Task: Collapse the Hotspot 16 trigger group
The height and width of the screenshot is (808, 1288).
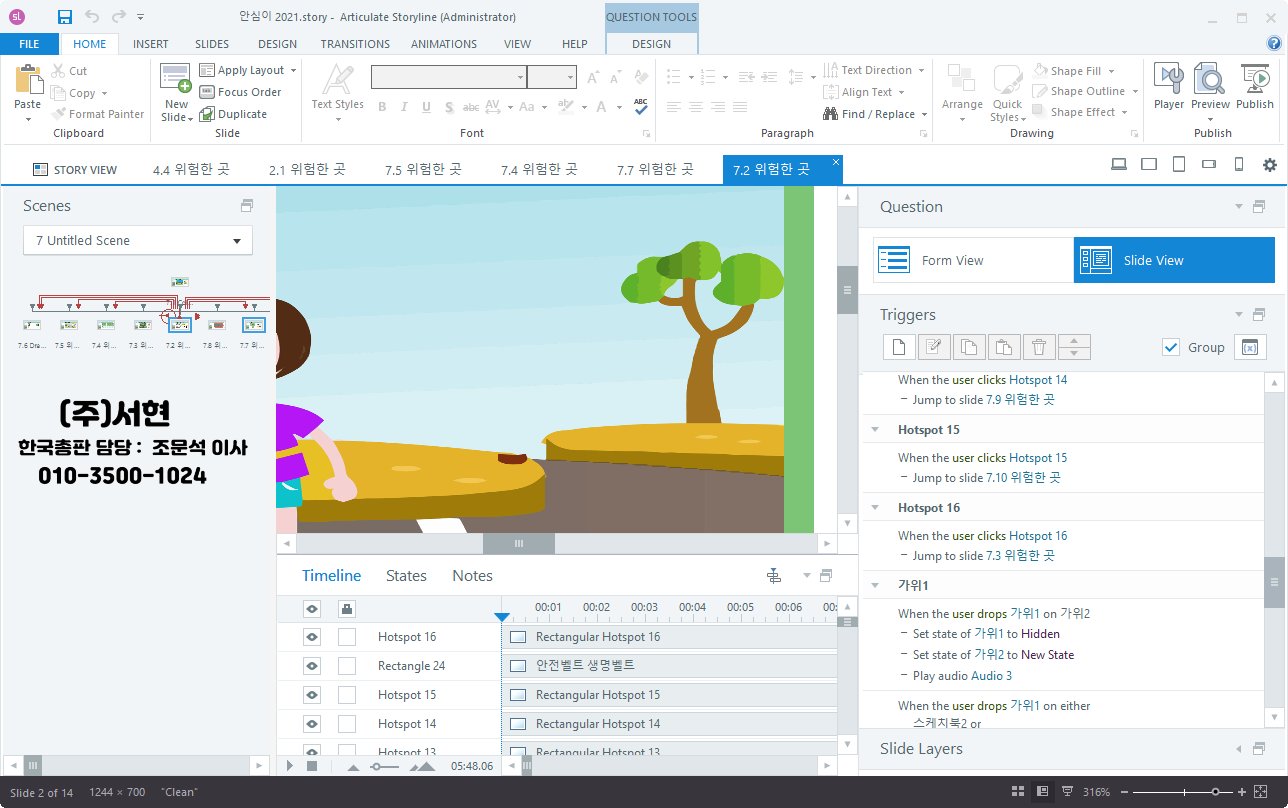Action: click(x=875, y=508)
